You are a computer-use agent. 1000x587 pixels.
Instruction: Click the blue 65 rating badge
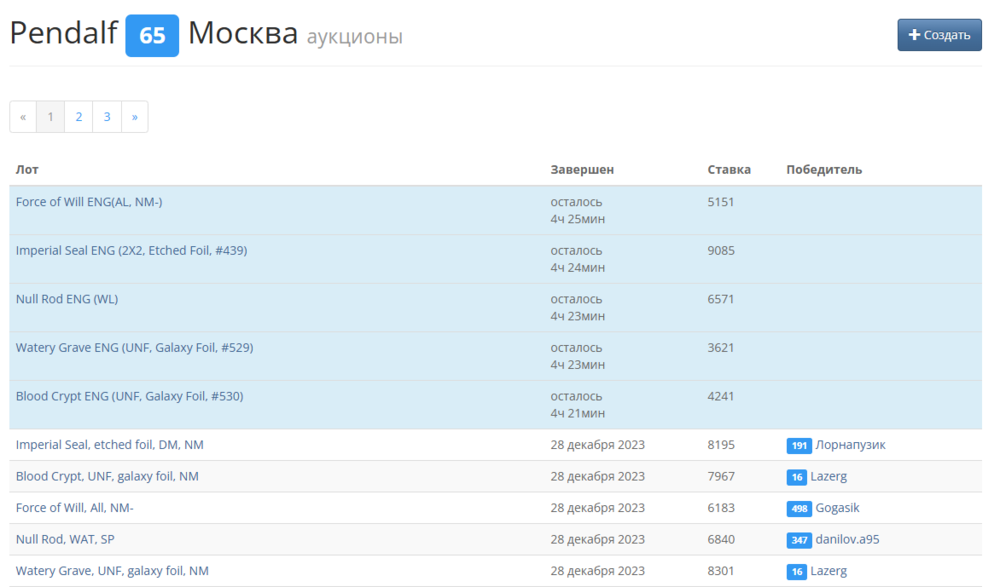152,36
